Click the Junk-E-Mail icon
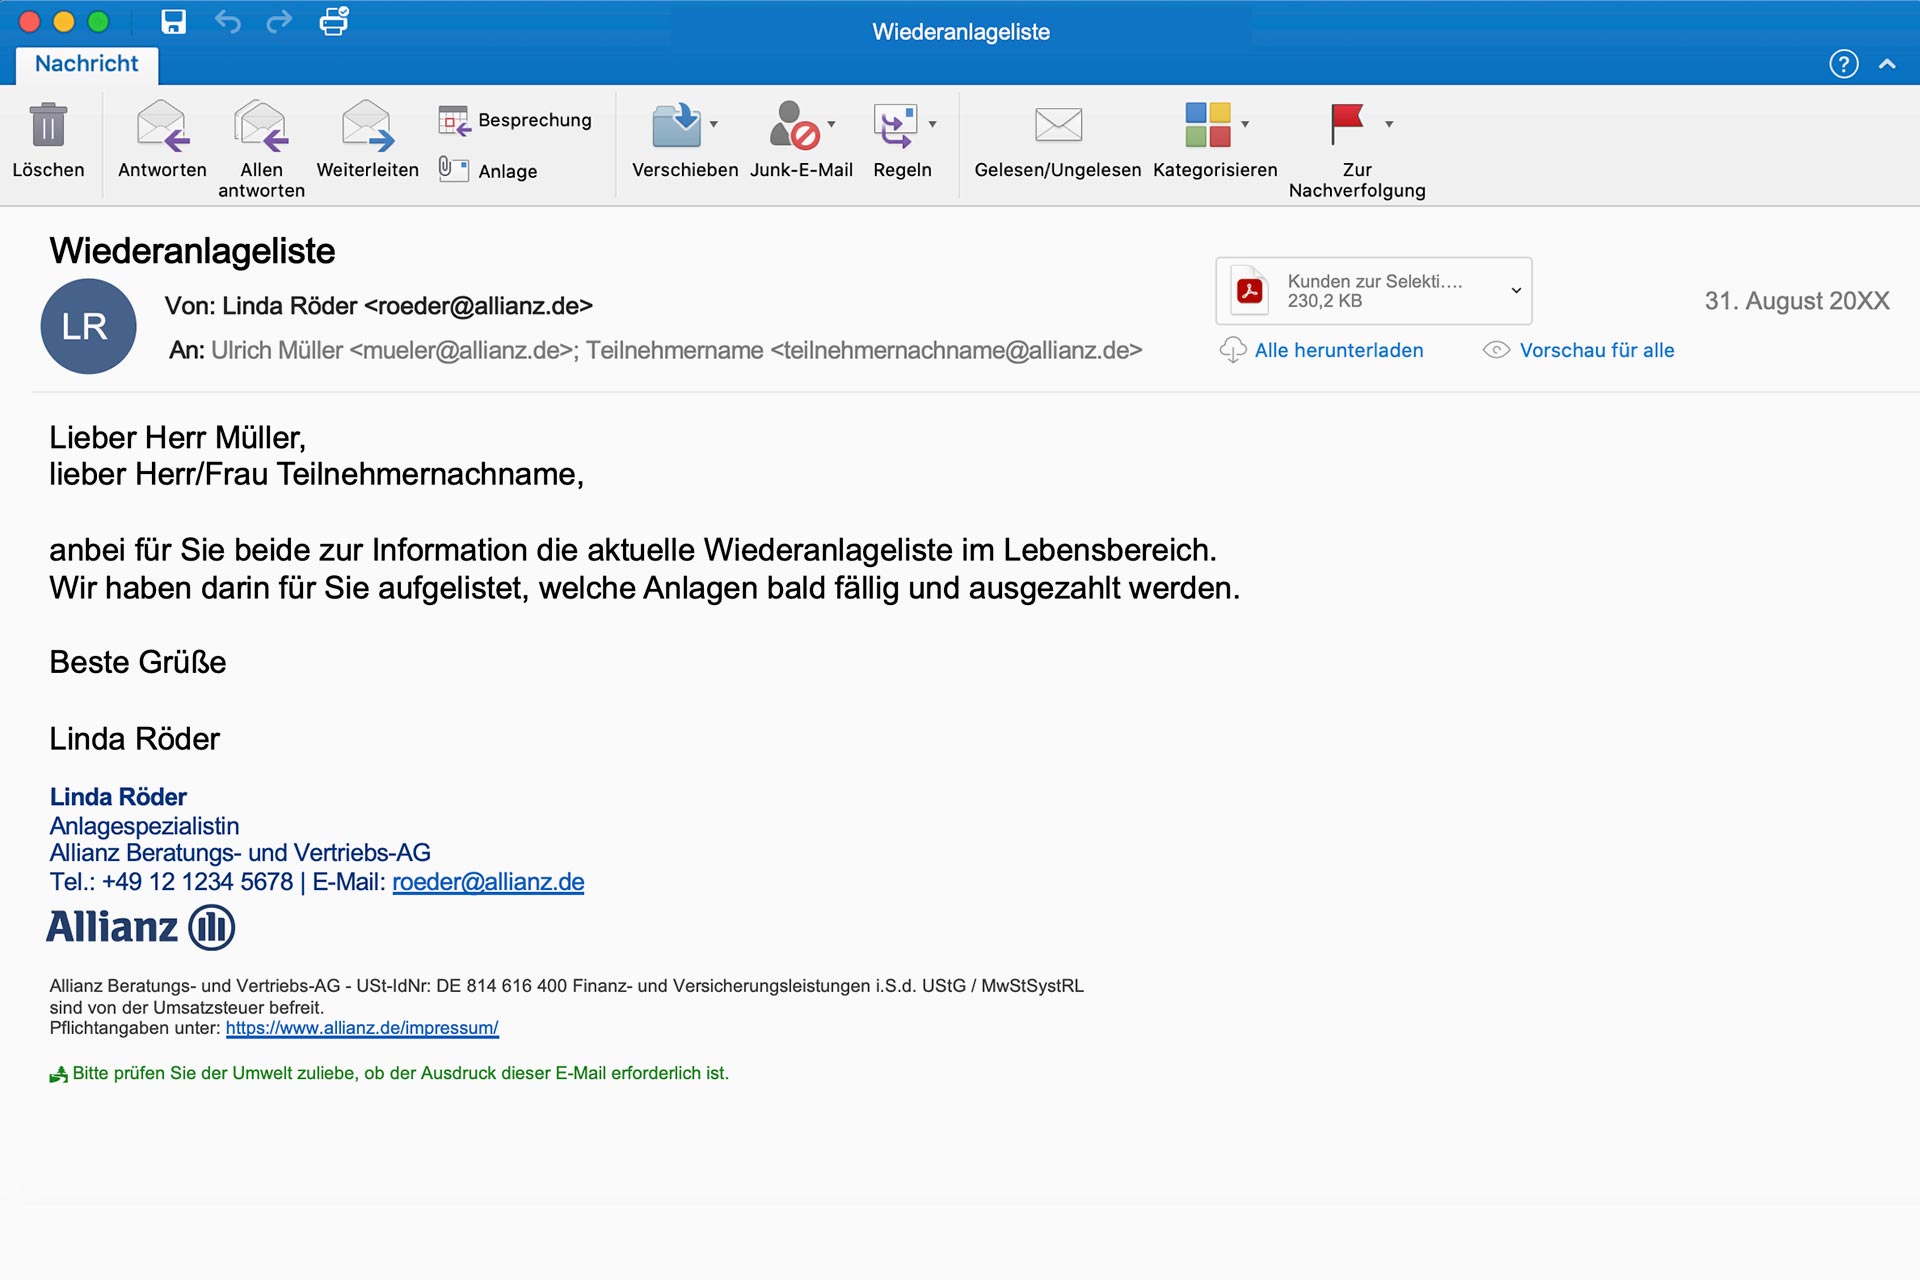This screenshot has height=1280, width=1920. (x=794, y=126)
